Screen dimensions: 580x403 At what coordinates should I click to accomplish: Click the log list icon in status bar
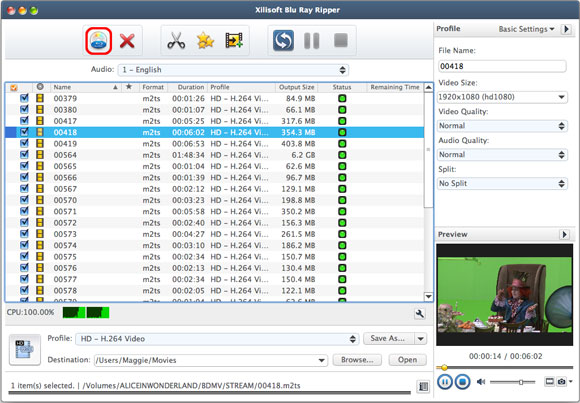(x=423, y=387)
